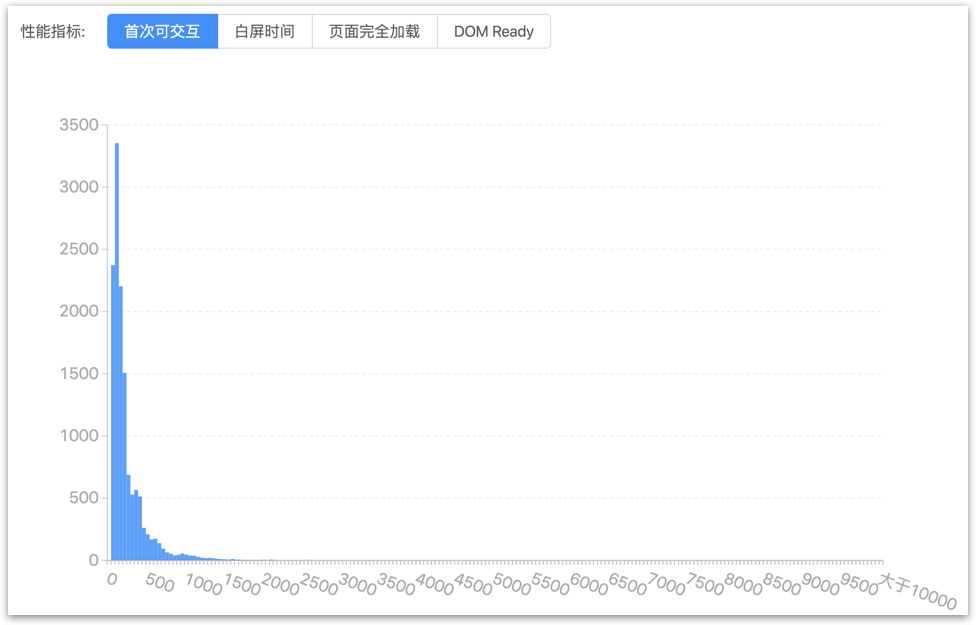976x625 pixels.
Task: Click the 大于10000 x-axis label
Action: (916, 591)
